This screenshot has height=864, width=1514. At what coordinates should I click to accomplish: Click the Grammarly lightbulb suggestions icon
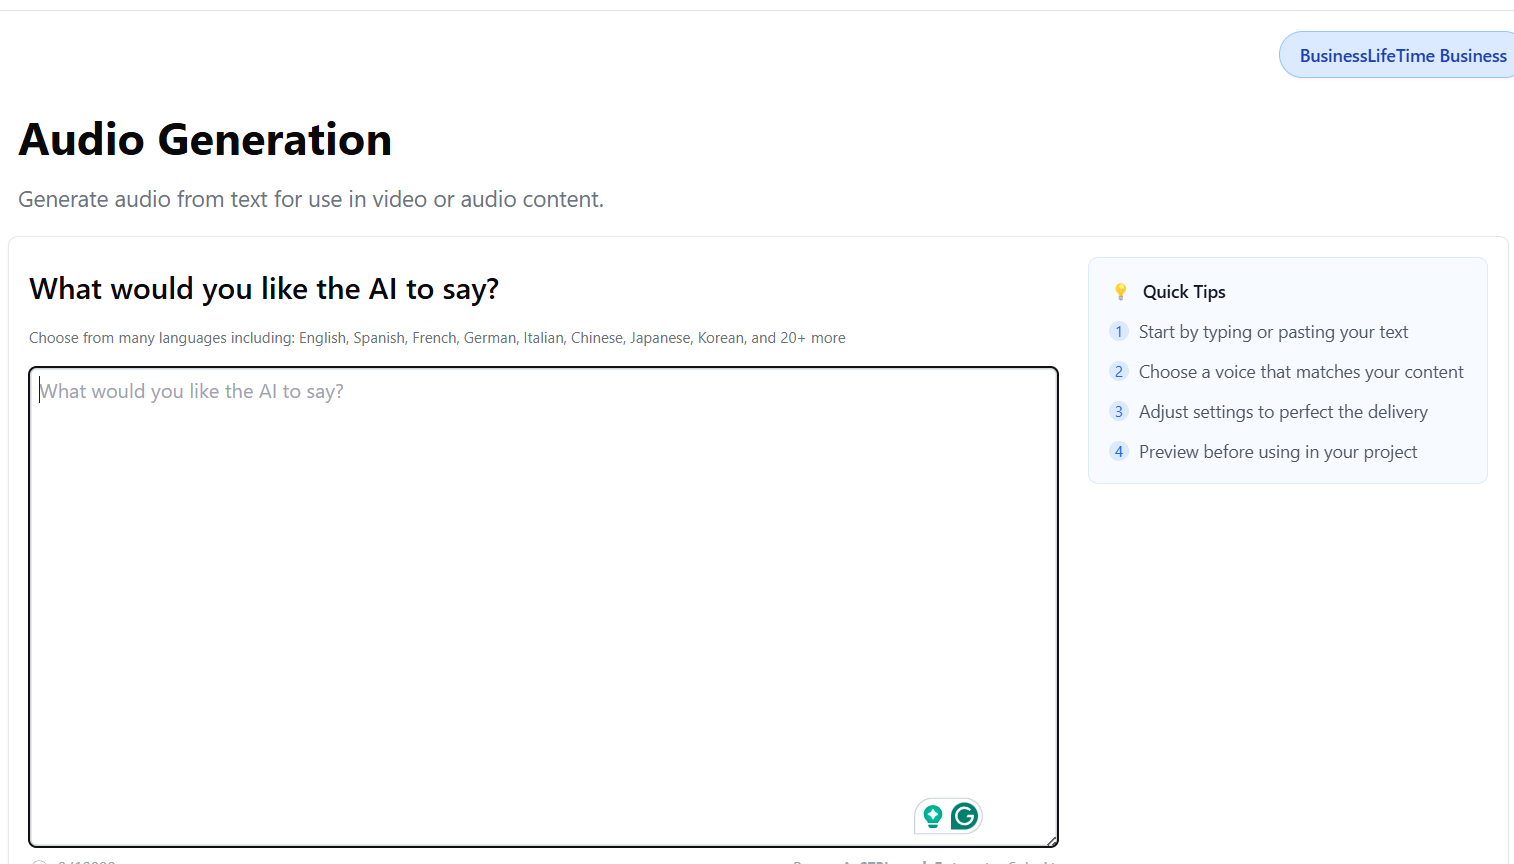[933, 816]
